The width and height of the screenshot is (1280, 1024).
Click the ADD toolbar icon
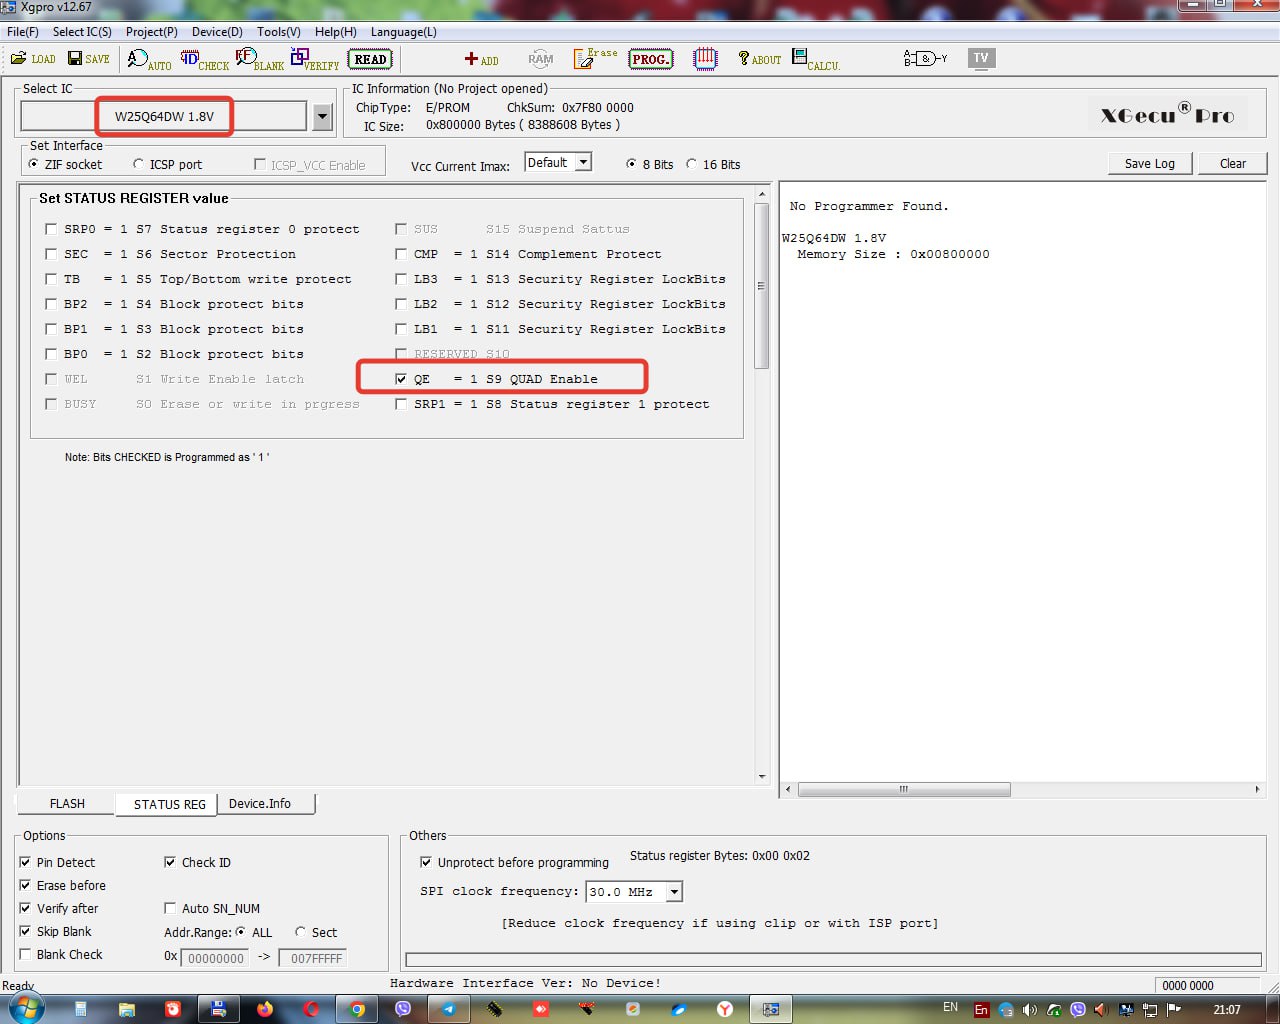tap(481, 60)
